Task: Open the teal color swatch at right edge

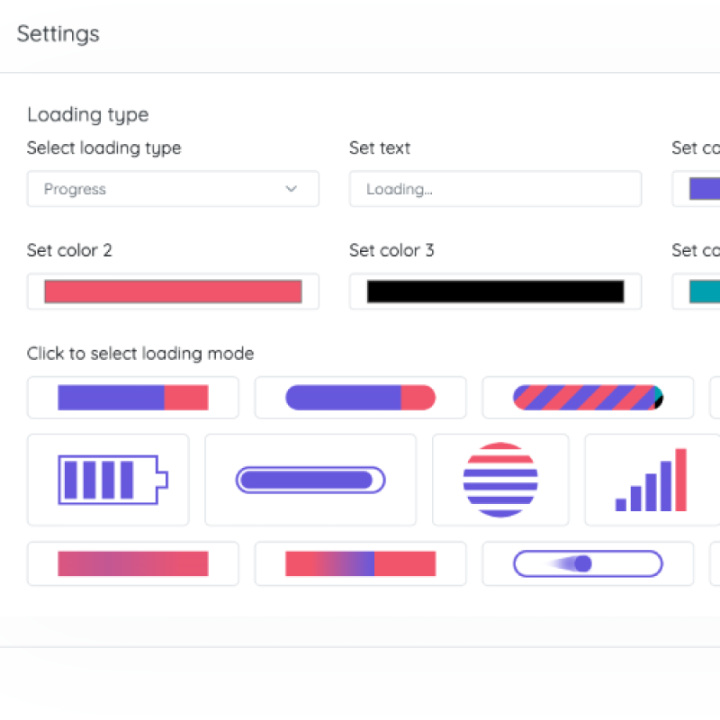Action: [705, 292]
